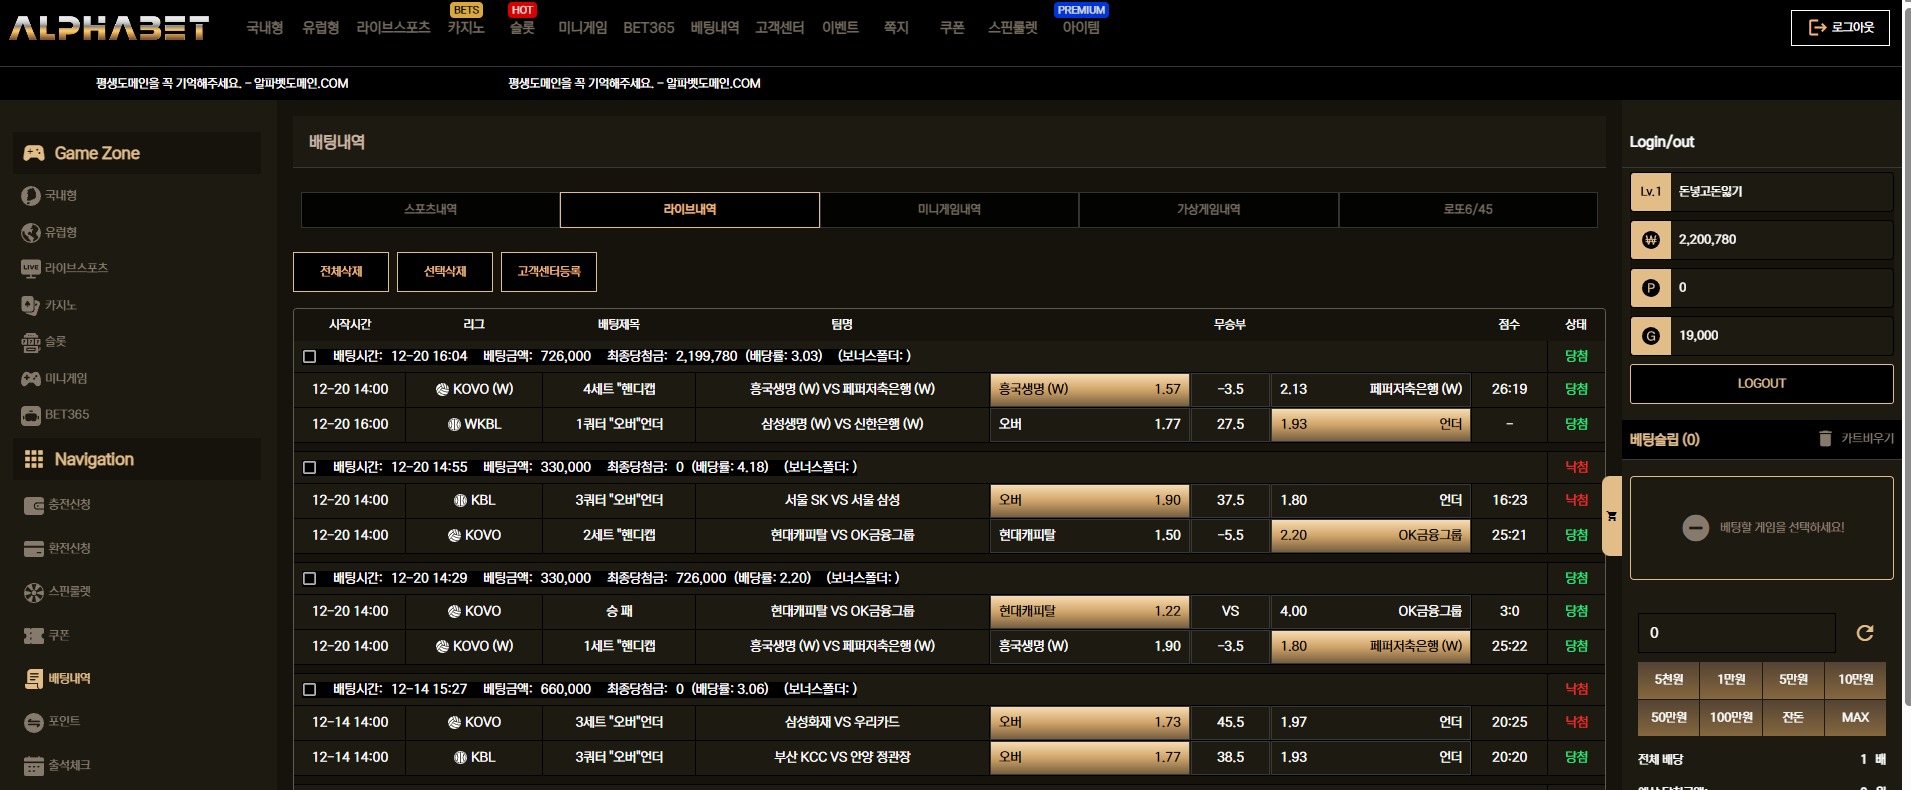Switch to the 스포츠내역 tab
1911x790 pixels.
[430, 210]
